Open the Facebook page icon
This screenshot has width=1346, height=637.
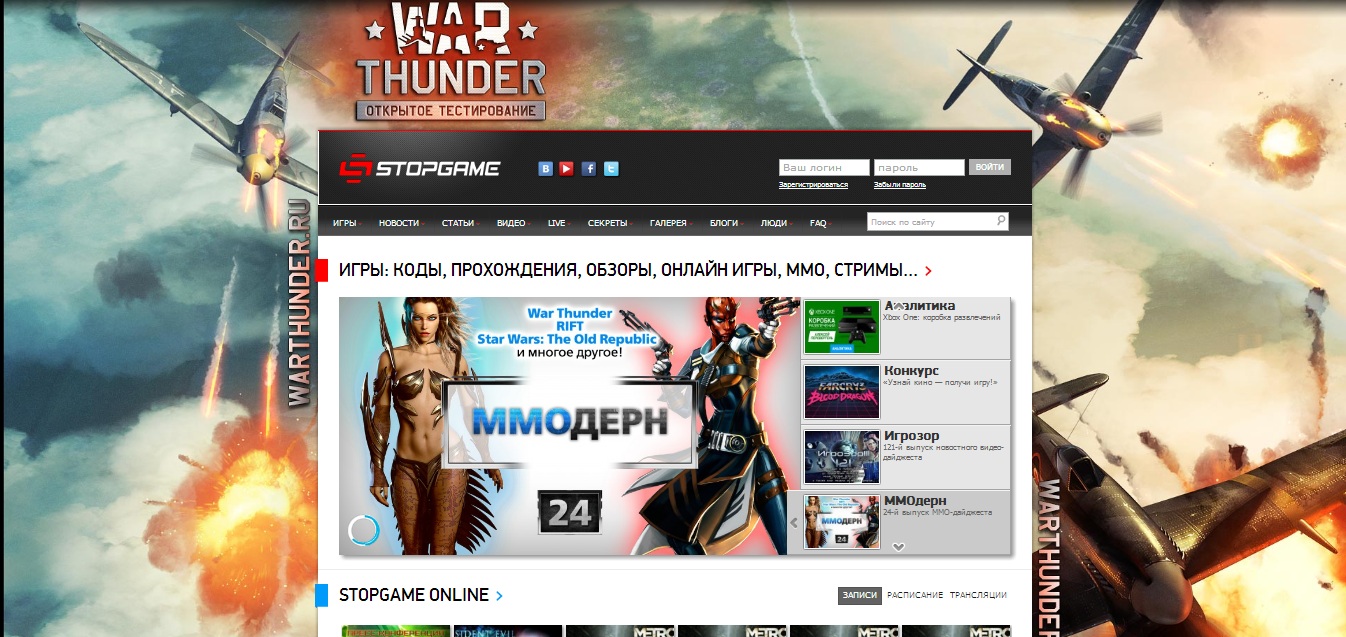click(x=589, y=169)
